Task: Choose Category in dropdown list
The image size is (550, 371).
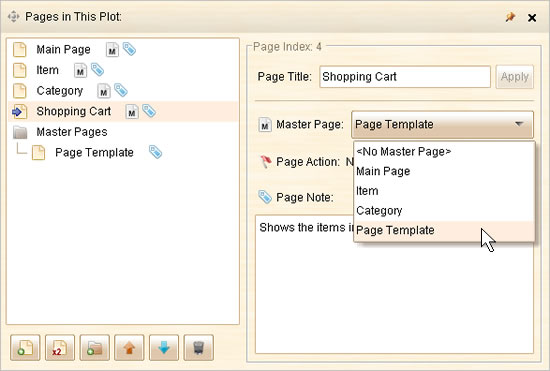Action: point(444,210)
